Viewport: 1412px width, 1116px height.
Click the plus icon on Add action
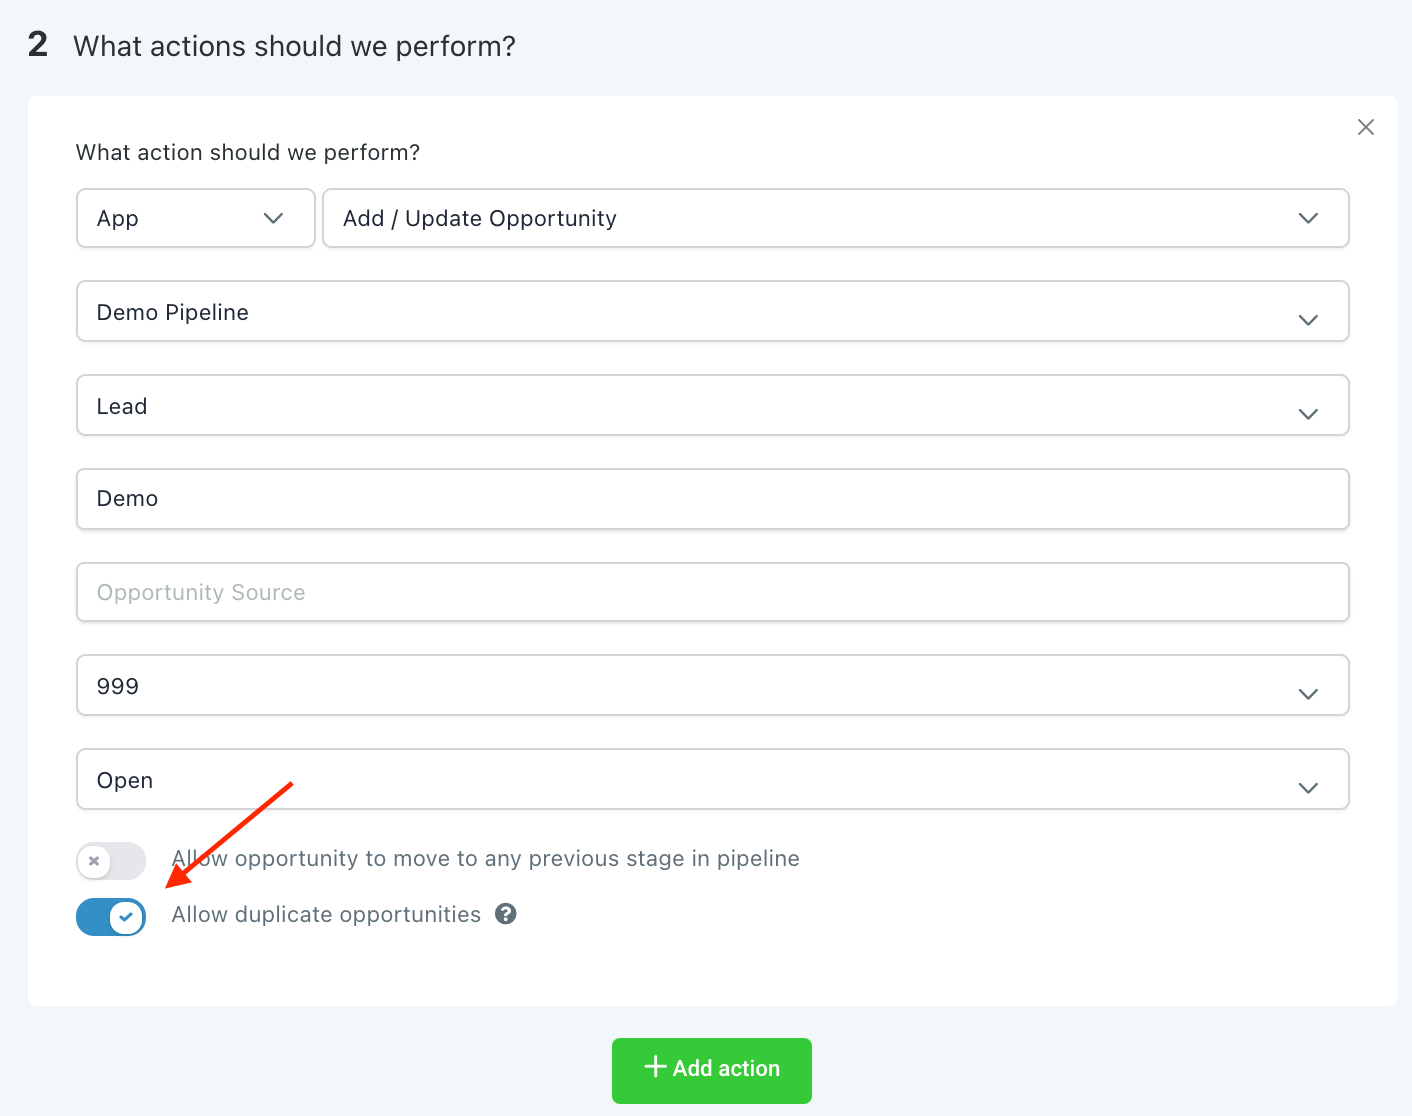pos(655,1067)
